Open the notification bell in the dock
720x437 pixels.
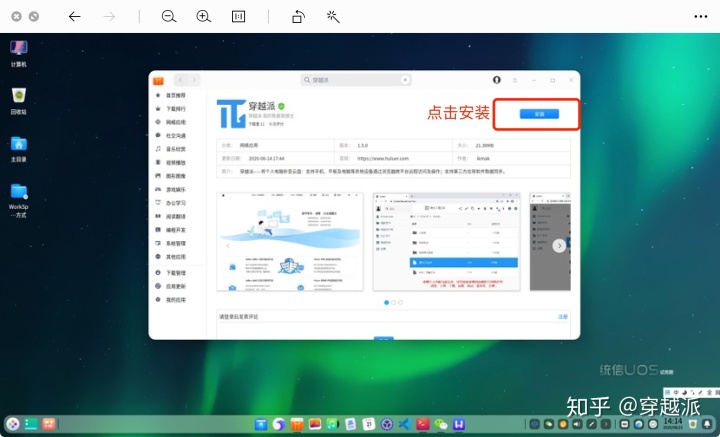[x=708, y=424]
